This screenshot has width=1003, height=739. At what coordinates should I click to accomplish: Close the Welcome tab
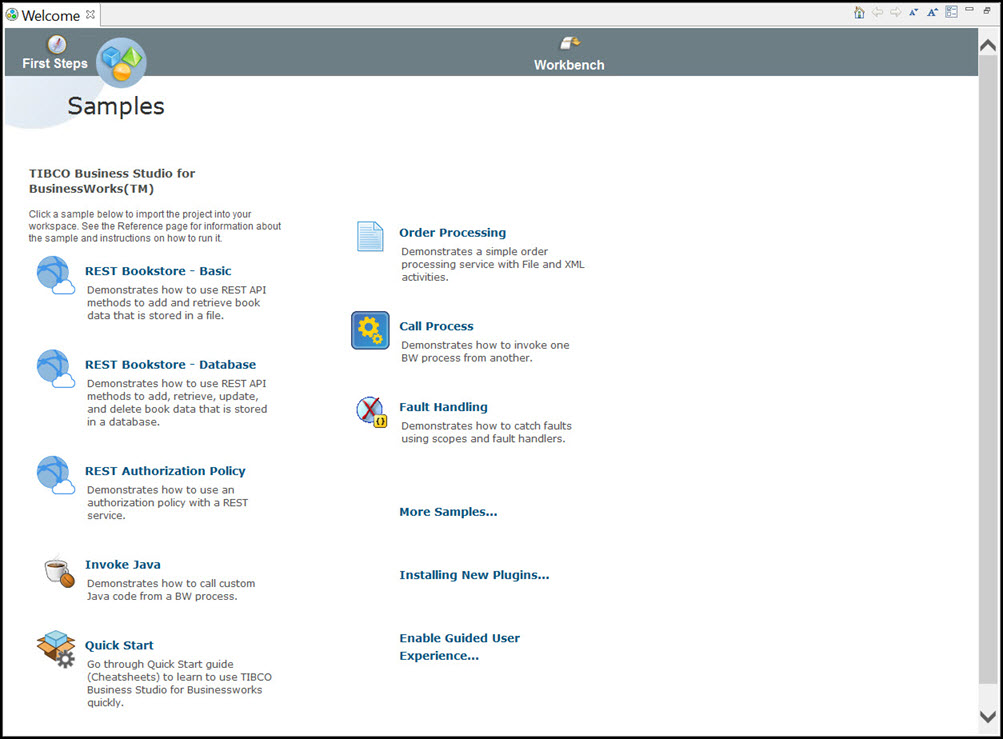90,14
